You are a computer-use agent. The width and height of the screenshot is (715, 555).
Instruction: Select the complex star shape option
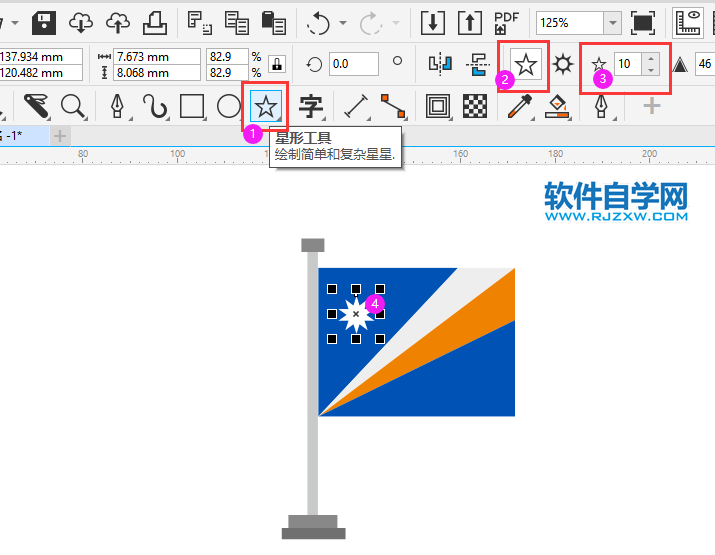[563, 64]
